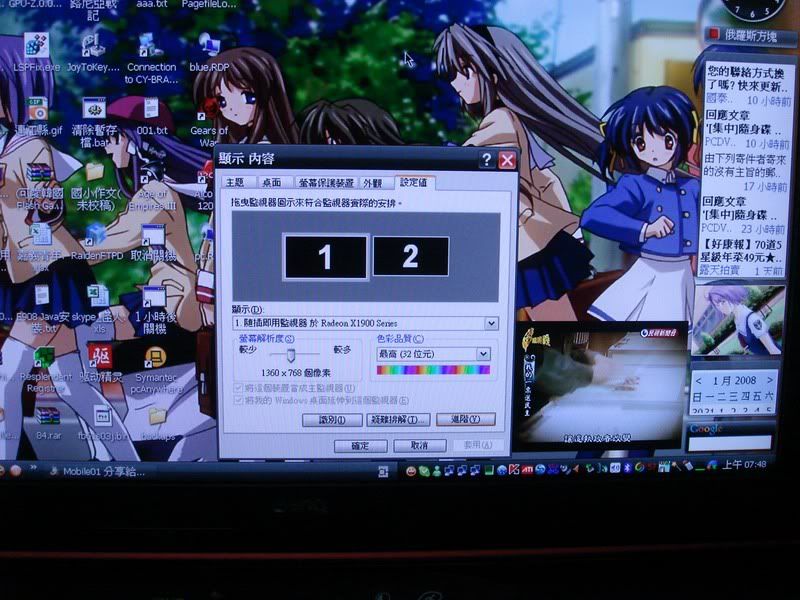Click the 俄羅斯方塊 sidebar gadget title
Viewport: 800px width, 600px height.
click(x=749, y=36)
